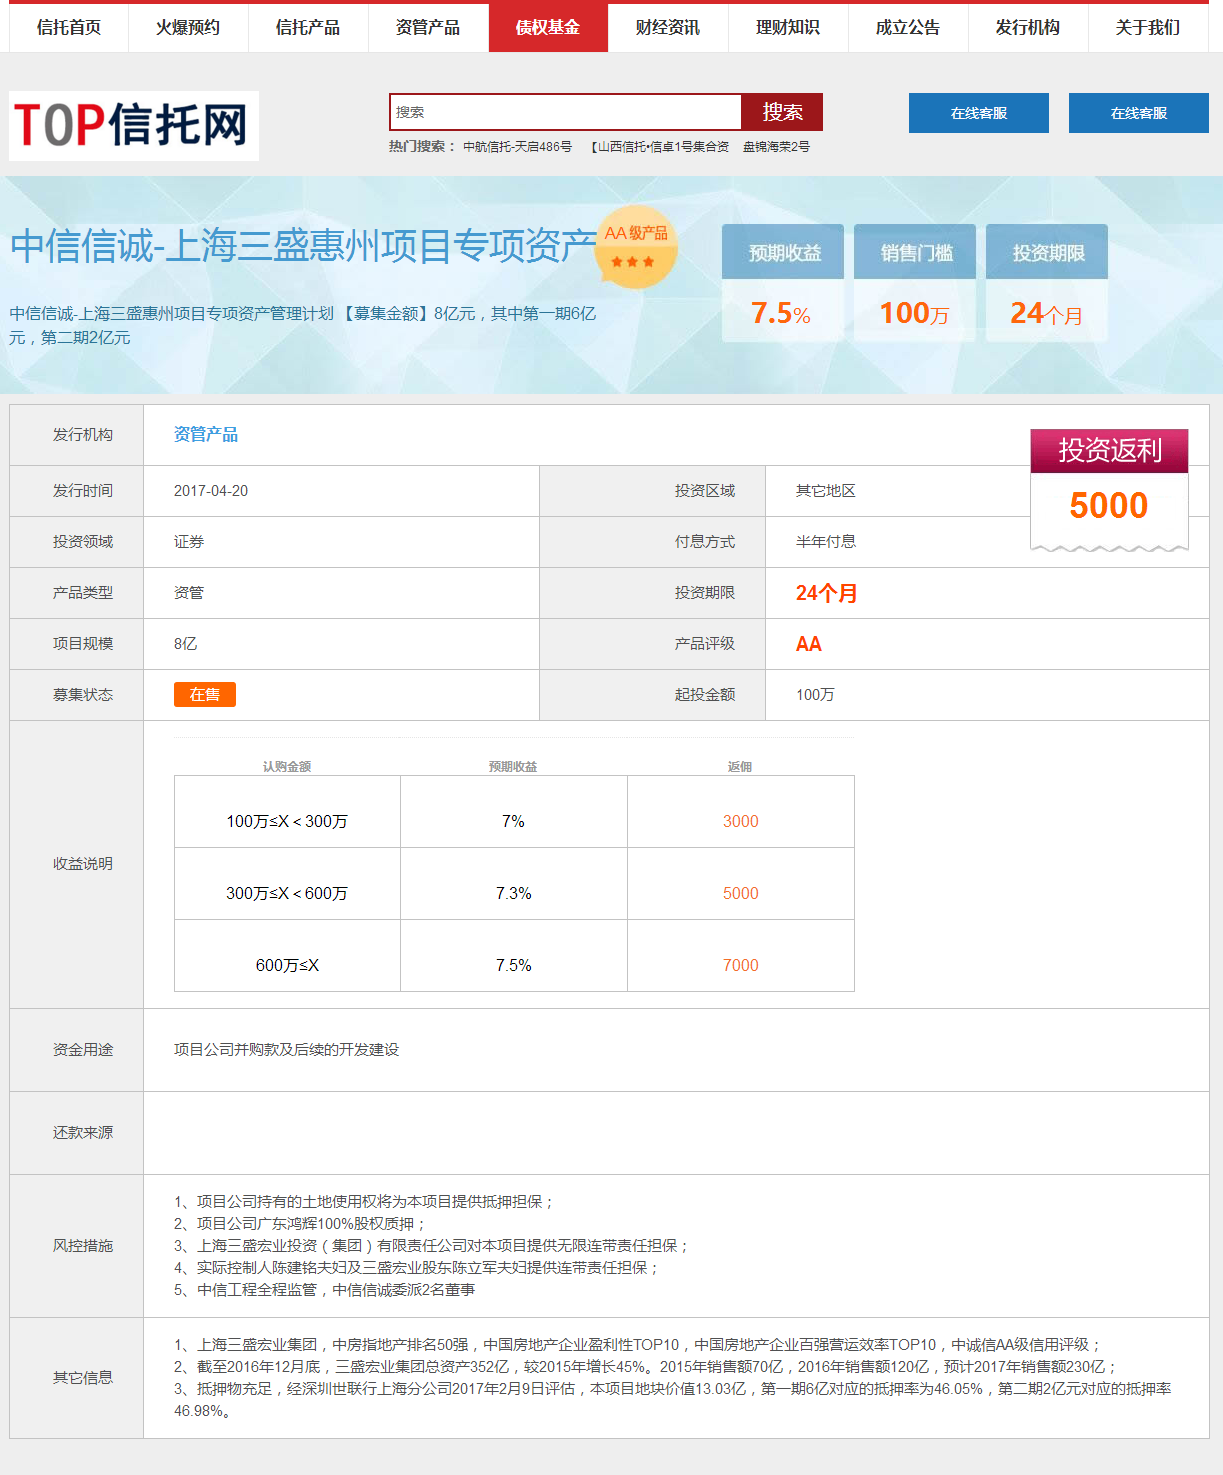The width and height of the screenshot is (1223, 1475).
Task: Click the 起投金额 100万 value
Action: 816,695
